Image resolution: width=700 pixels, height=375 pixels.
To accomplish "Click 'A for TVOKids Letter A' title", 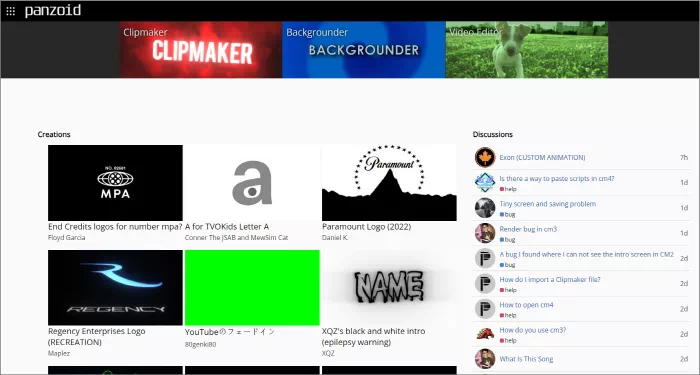I will (227, 227).
